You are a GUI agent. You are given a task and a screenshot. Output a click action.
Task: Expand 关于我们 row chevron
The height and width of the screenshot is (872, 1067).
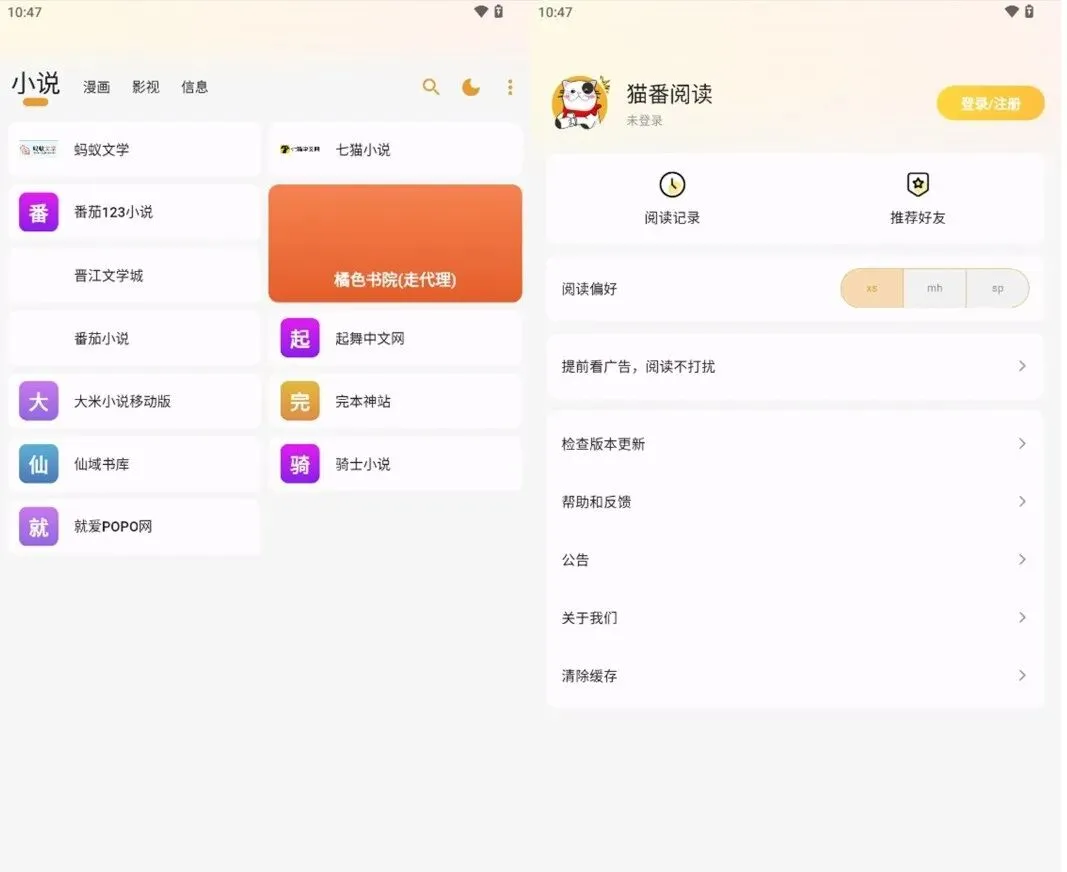[1022, 617]
